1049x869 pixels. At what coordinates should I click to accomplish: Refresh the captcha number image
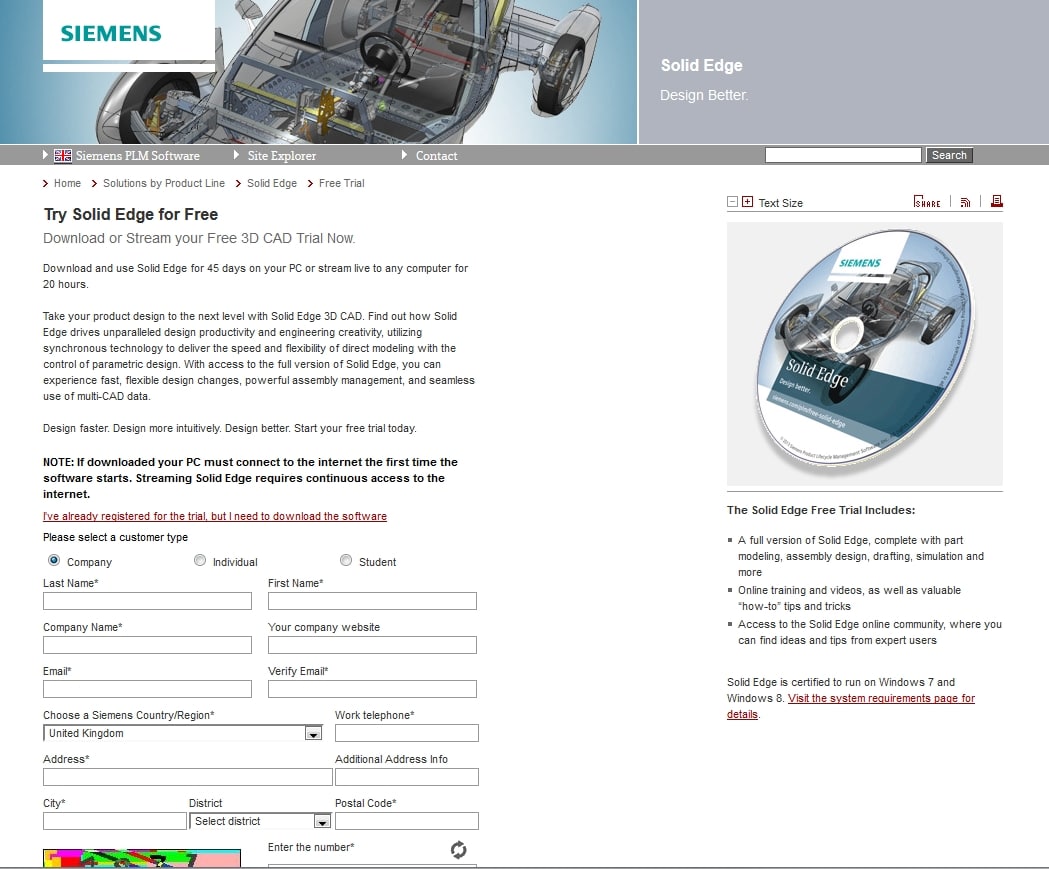click(x=458, y=850)
